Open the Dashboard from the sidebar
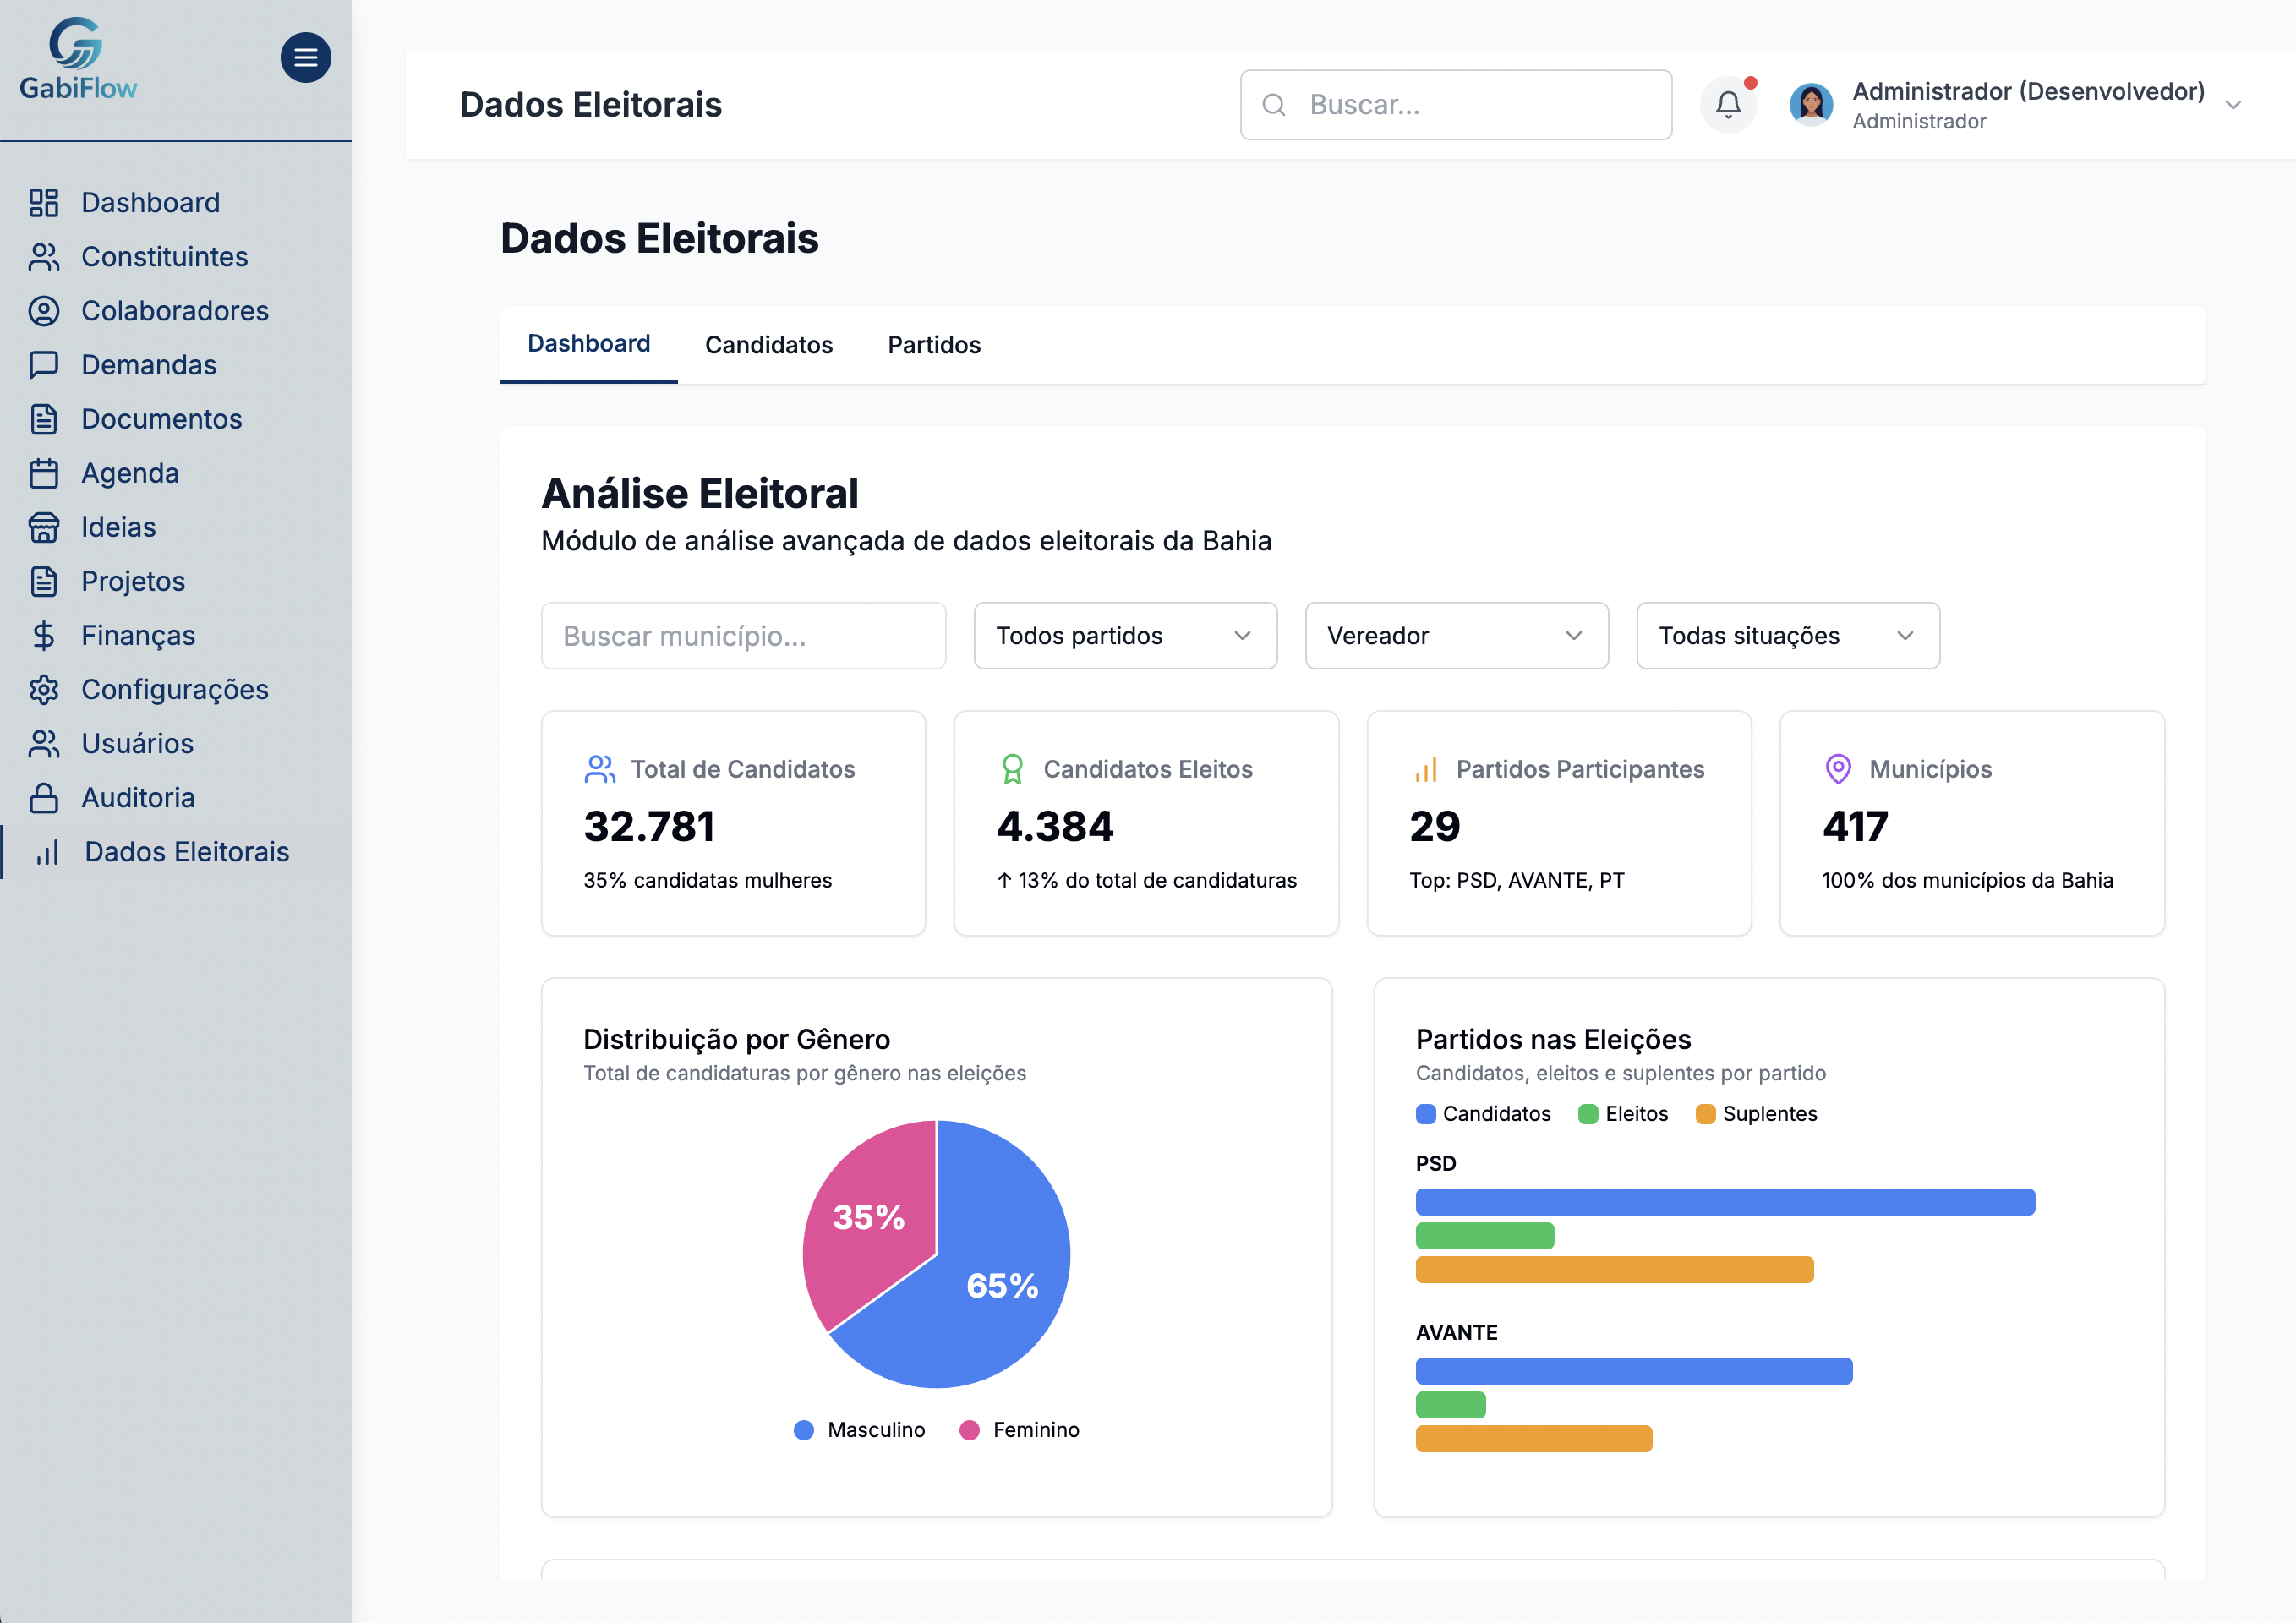 click(150, 202)
